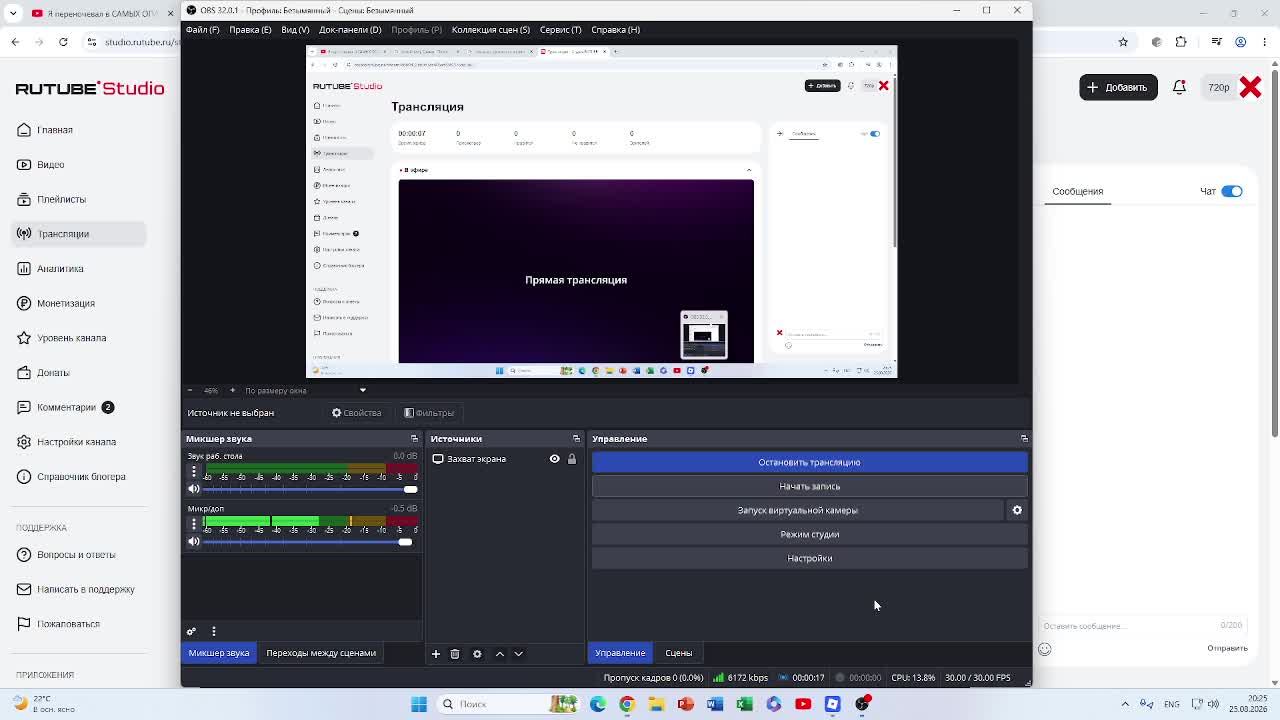
Task: Toggle lock on Захват экрана source
Action: pyautogui.click(x=572, y=459)
